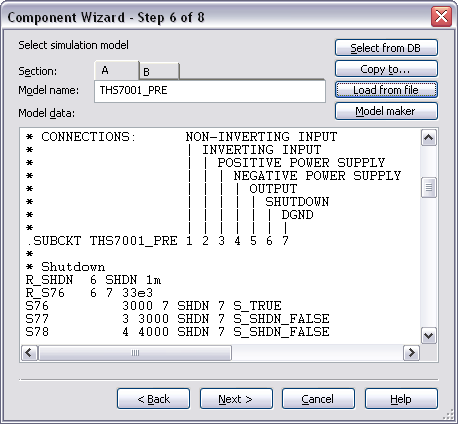458x424 pixels.
Task: Open the Copy to... dialog
Action: (386, 69)
